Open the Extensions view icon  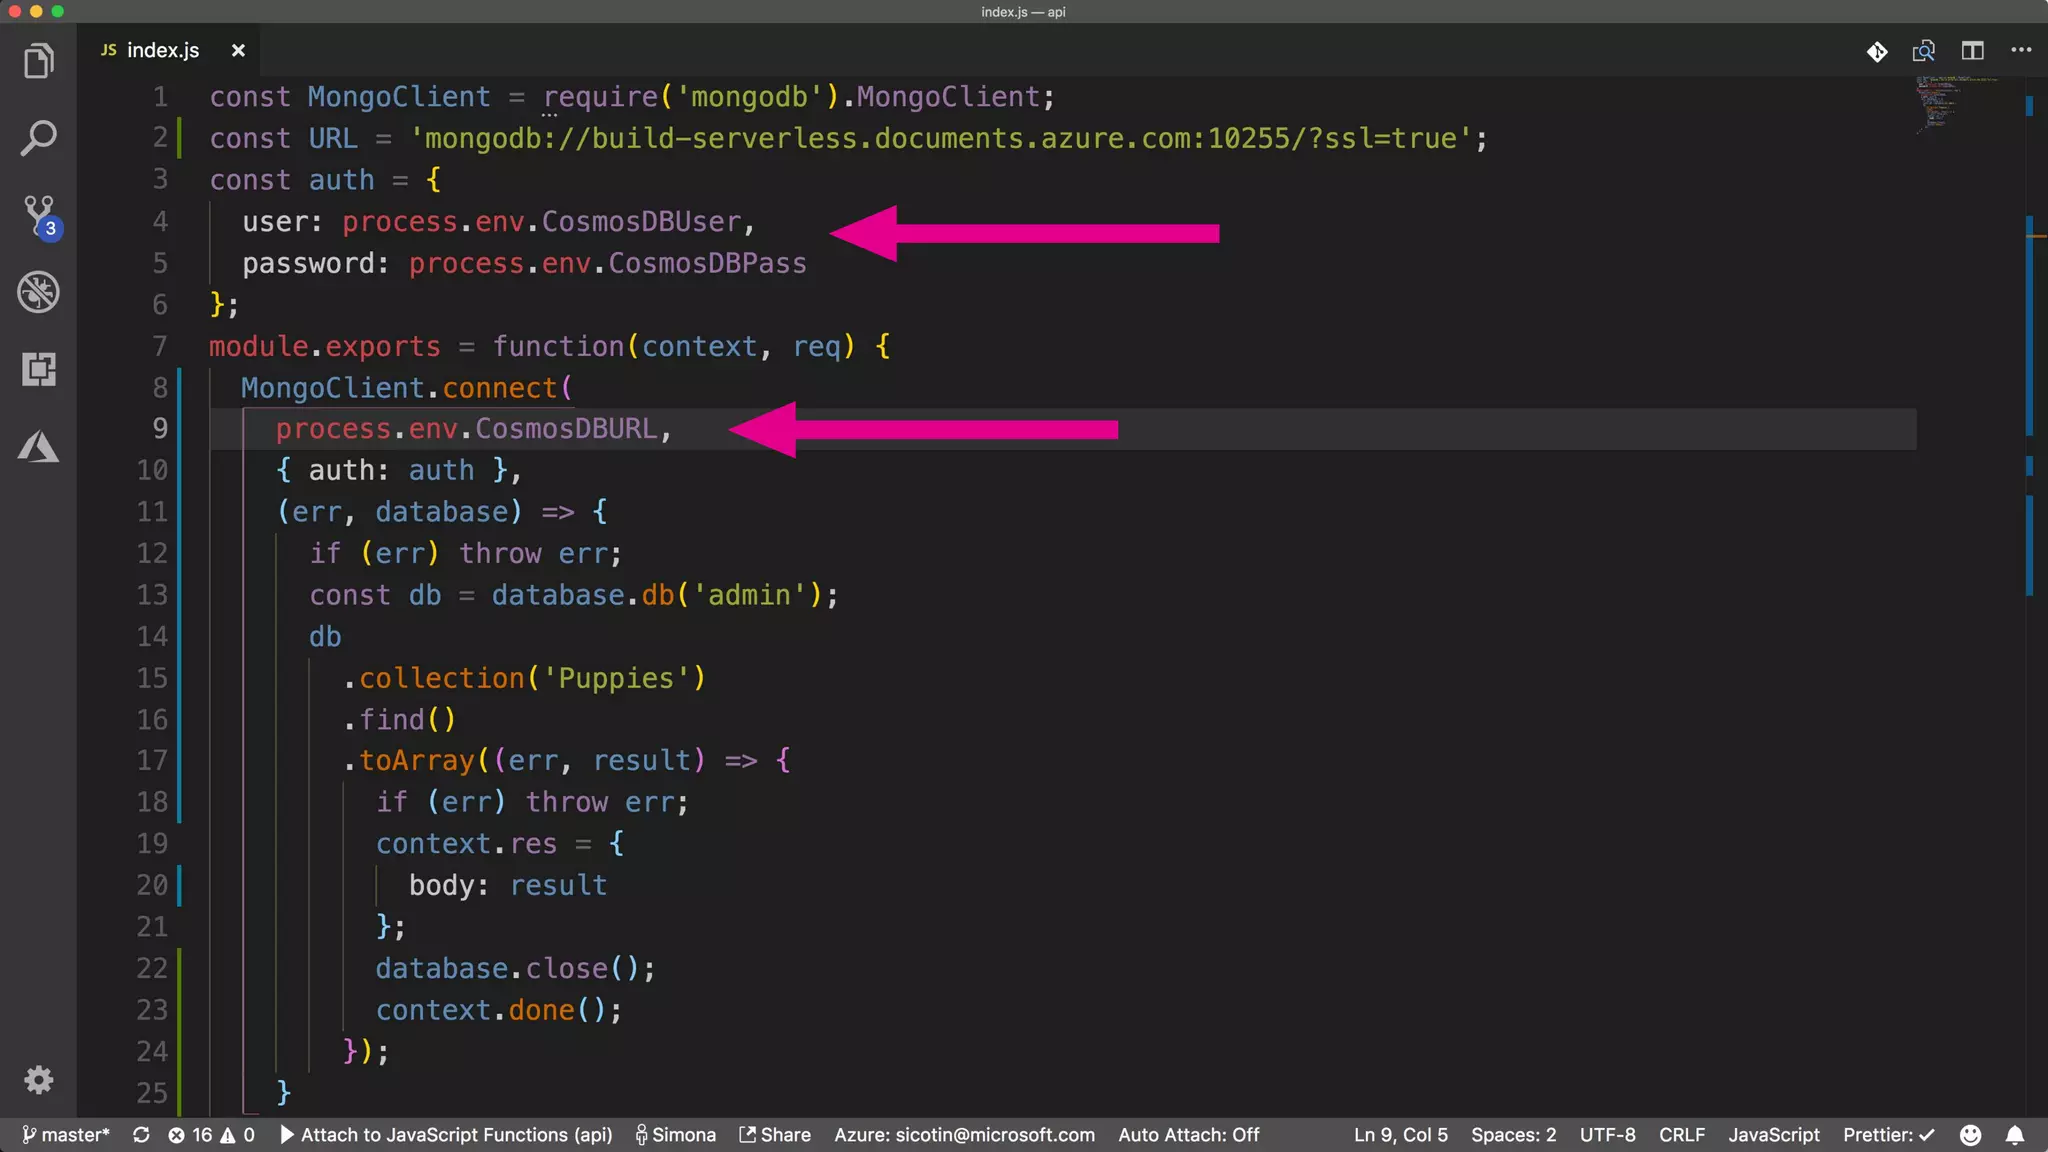38,370
